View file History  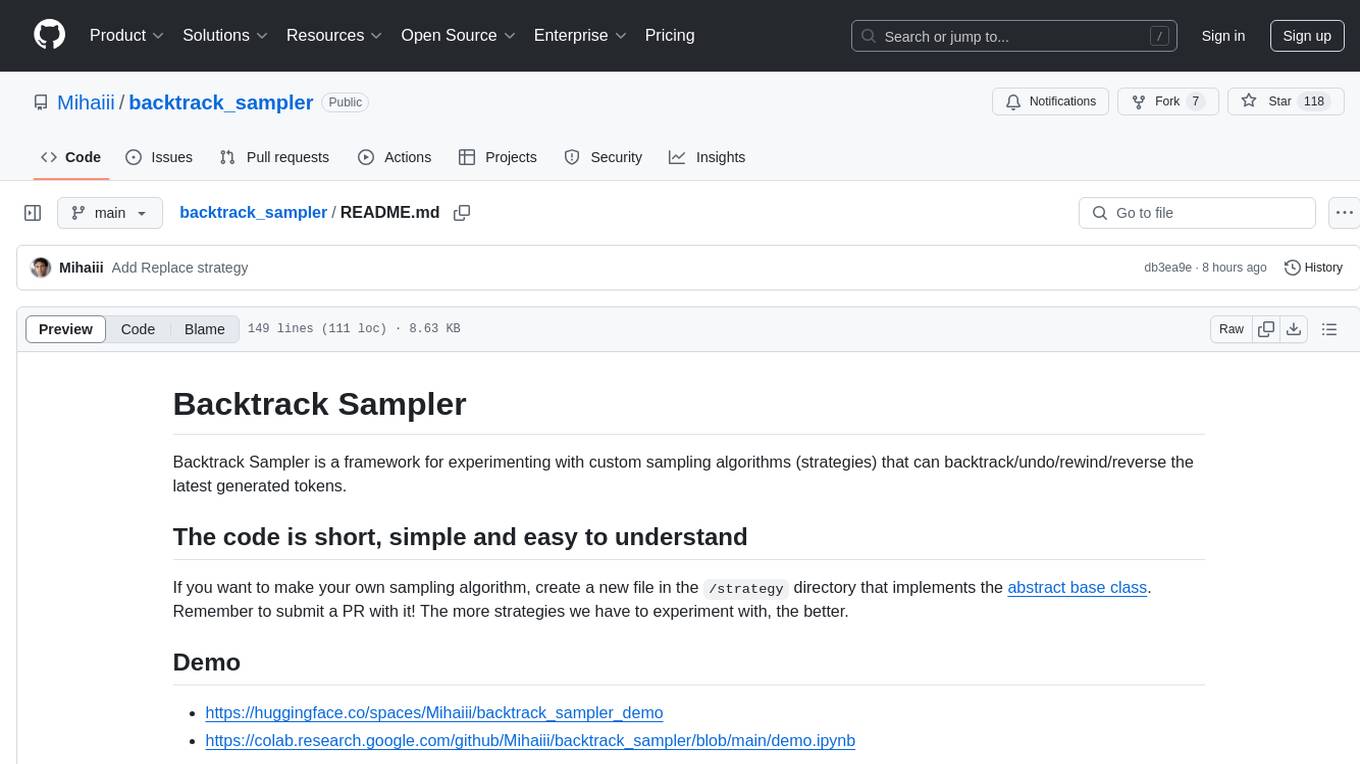[1313, 267]
